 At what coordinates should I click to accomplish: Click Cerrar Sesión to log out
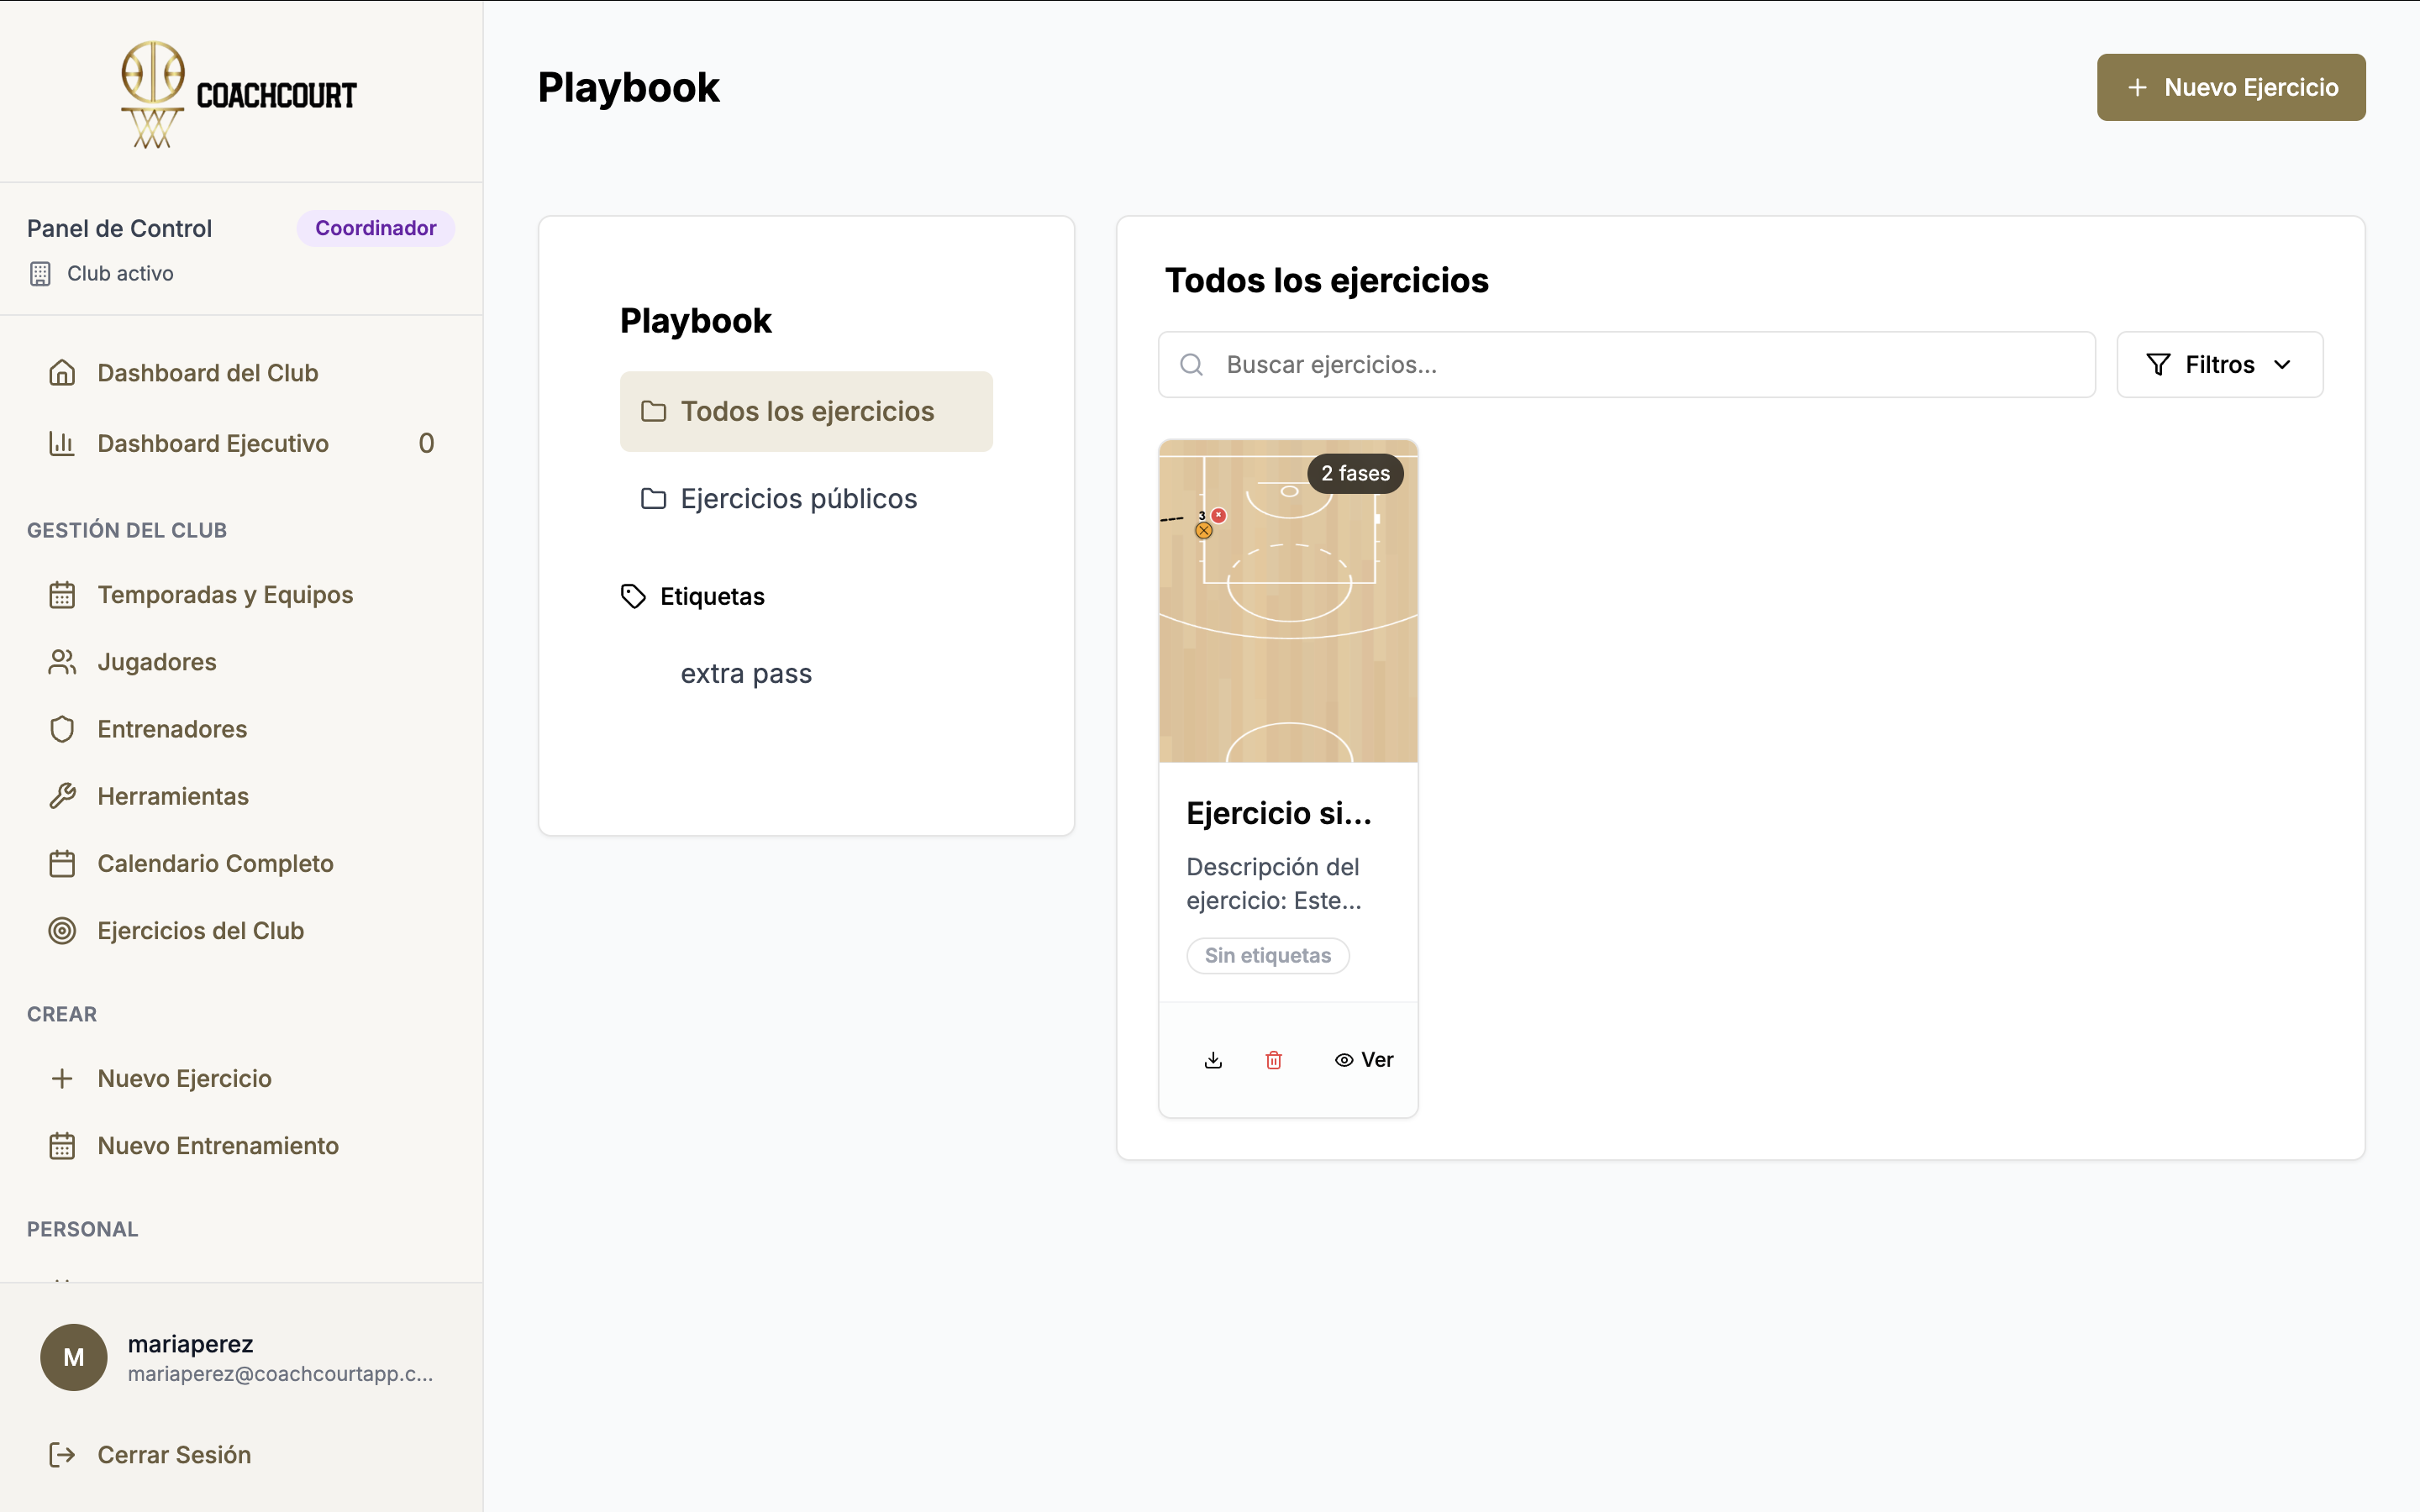(x=173, y=1455)
